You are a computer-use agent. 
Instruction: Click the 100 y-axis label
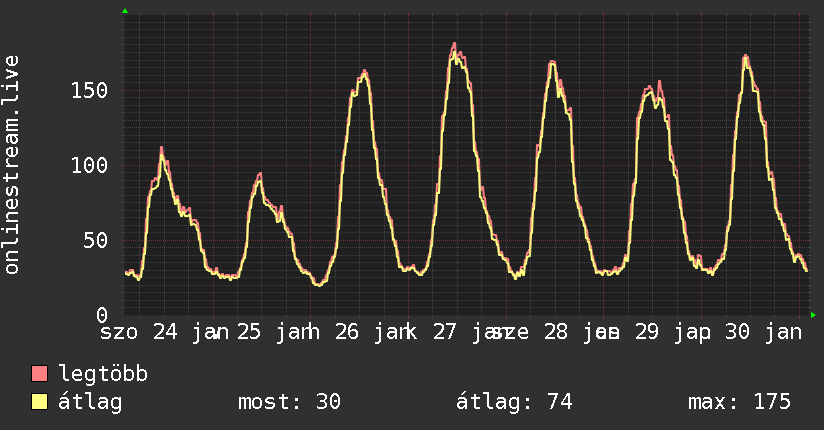click(89, 166)
